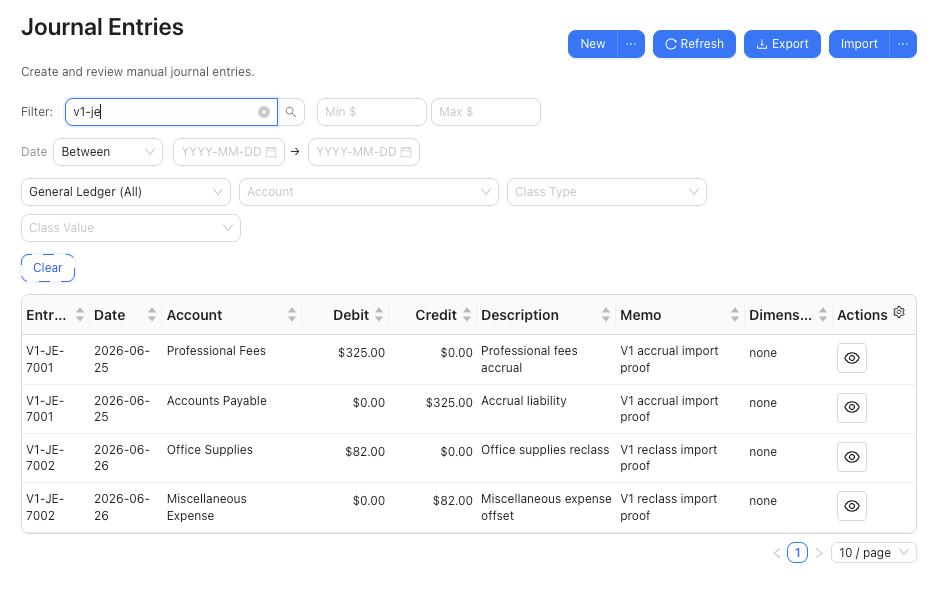
Task: View the Professional Fees entry via eye icon
Action: point(852,358)
